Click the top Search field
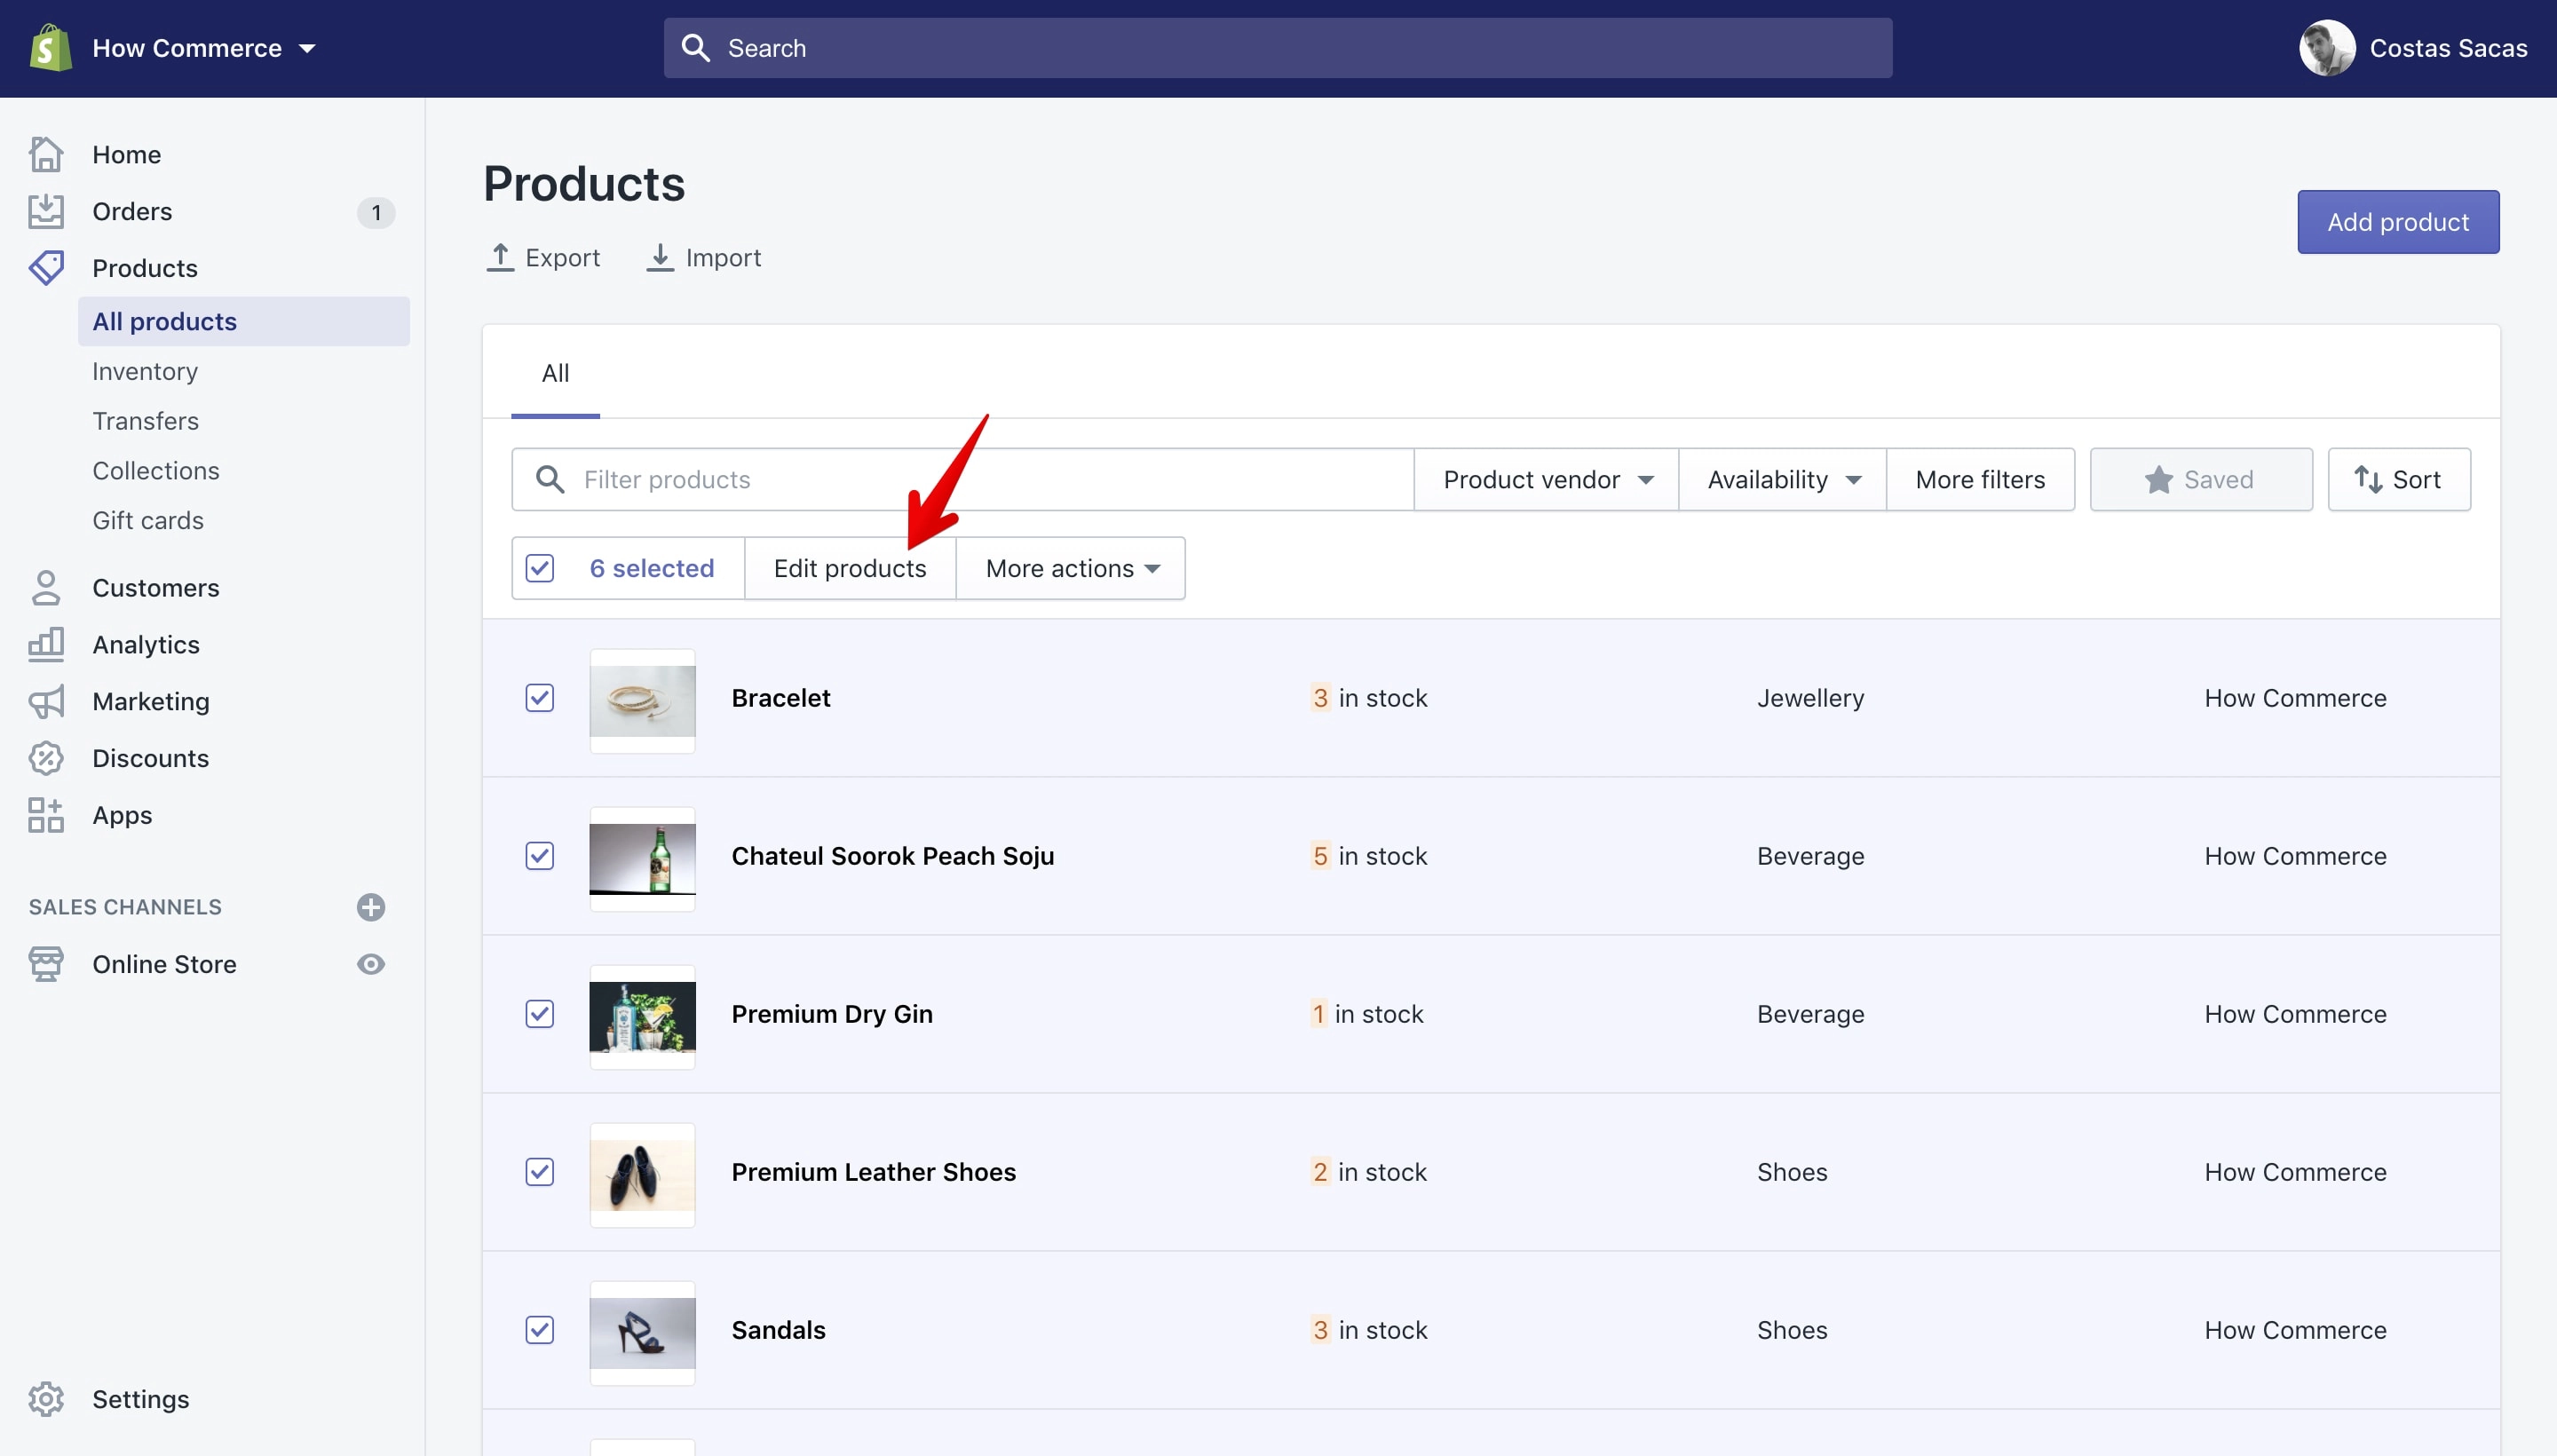The height and width of the screenshot is (1456, 2557). click(1277, 48)
